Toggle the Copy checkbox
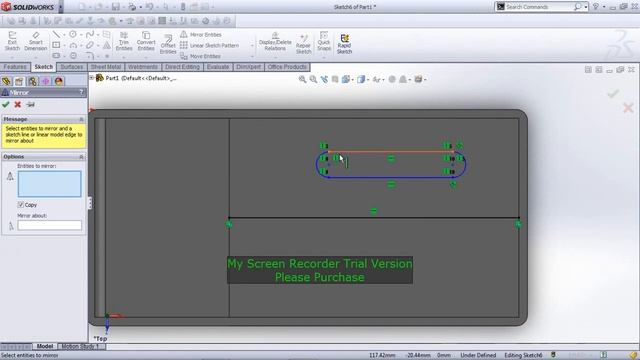 tap(20, 204)
